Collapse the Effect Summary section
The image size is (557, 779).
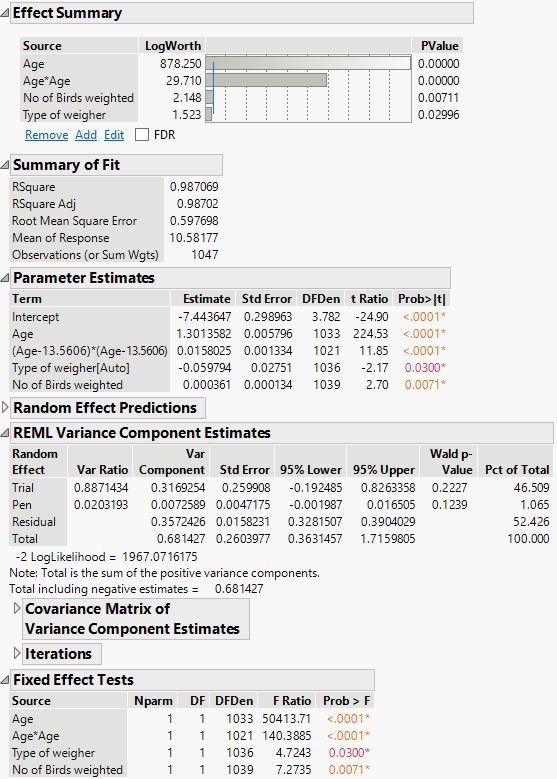4,13
